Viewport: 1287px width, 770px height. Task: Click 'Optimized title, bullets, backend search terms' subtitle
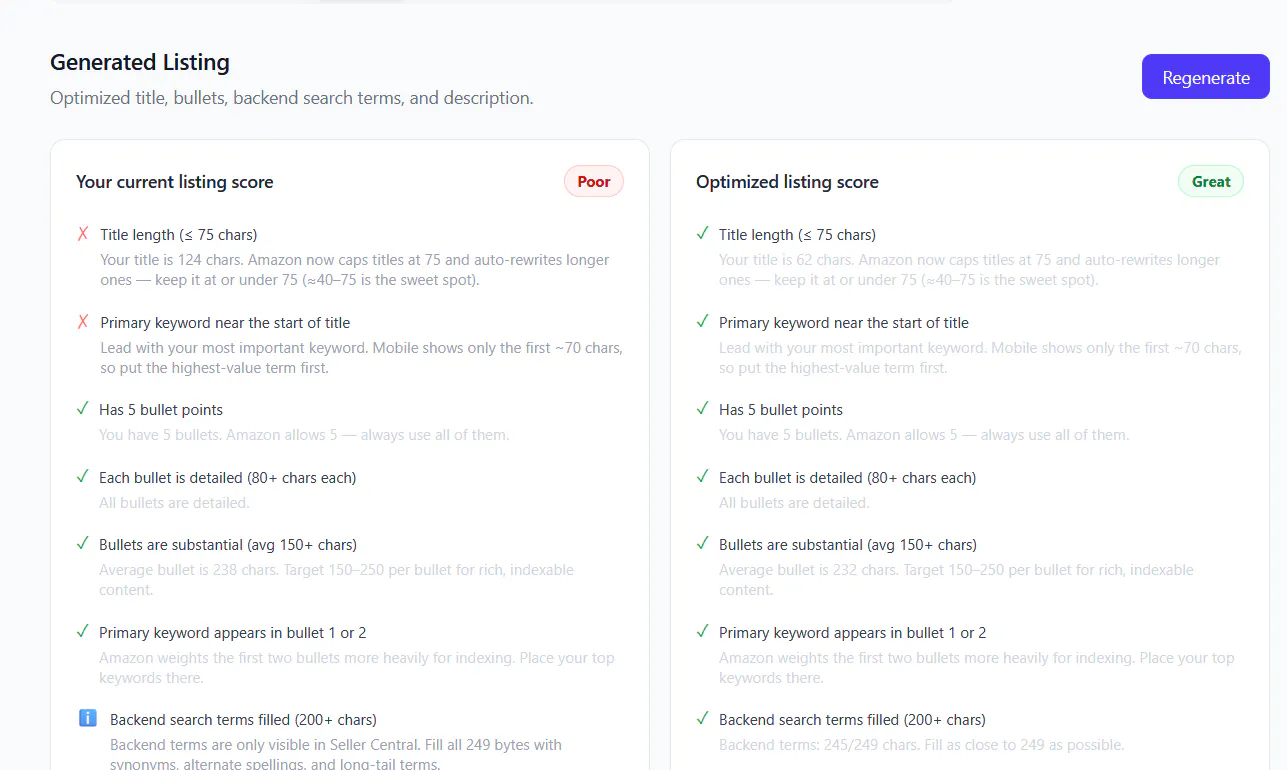tap(292, 98)
